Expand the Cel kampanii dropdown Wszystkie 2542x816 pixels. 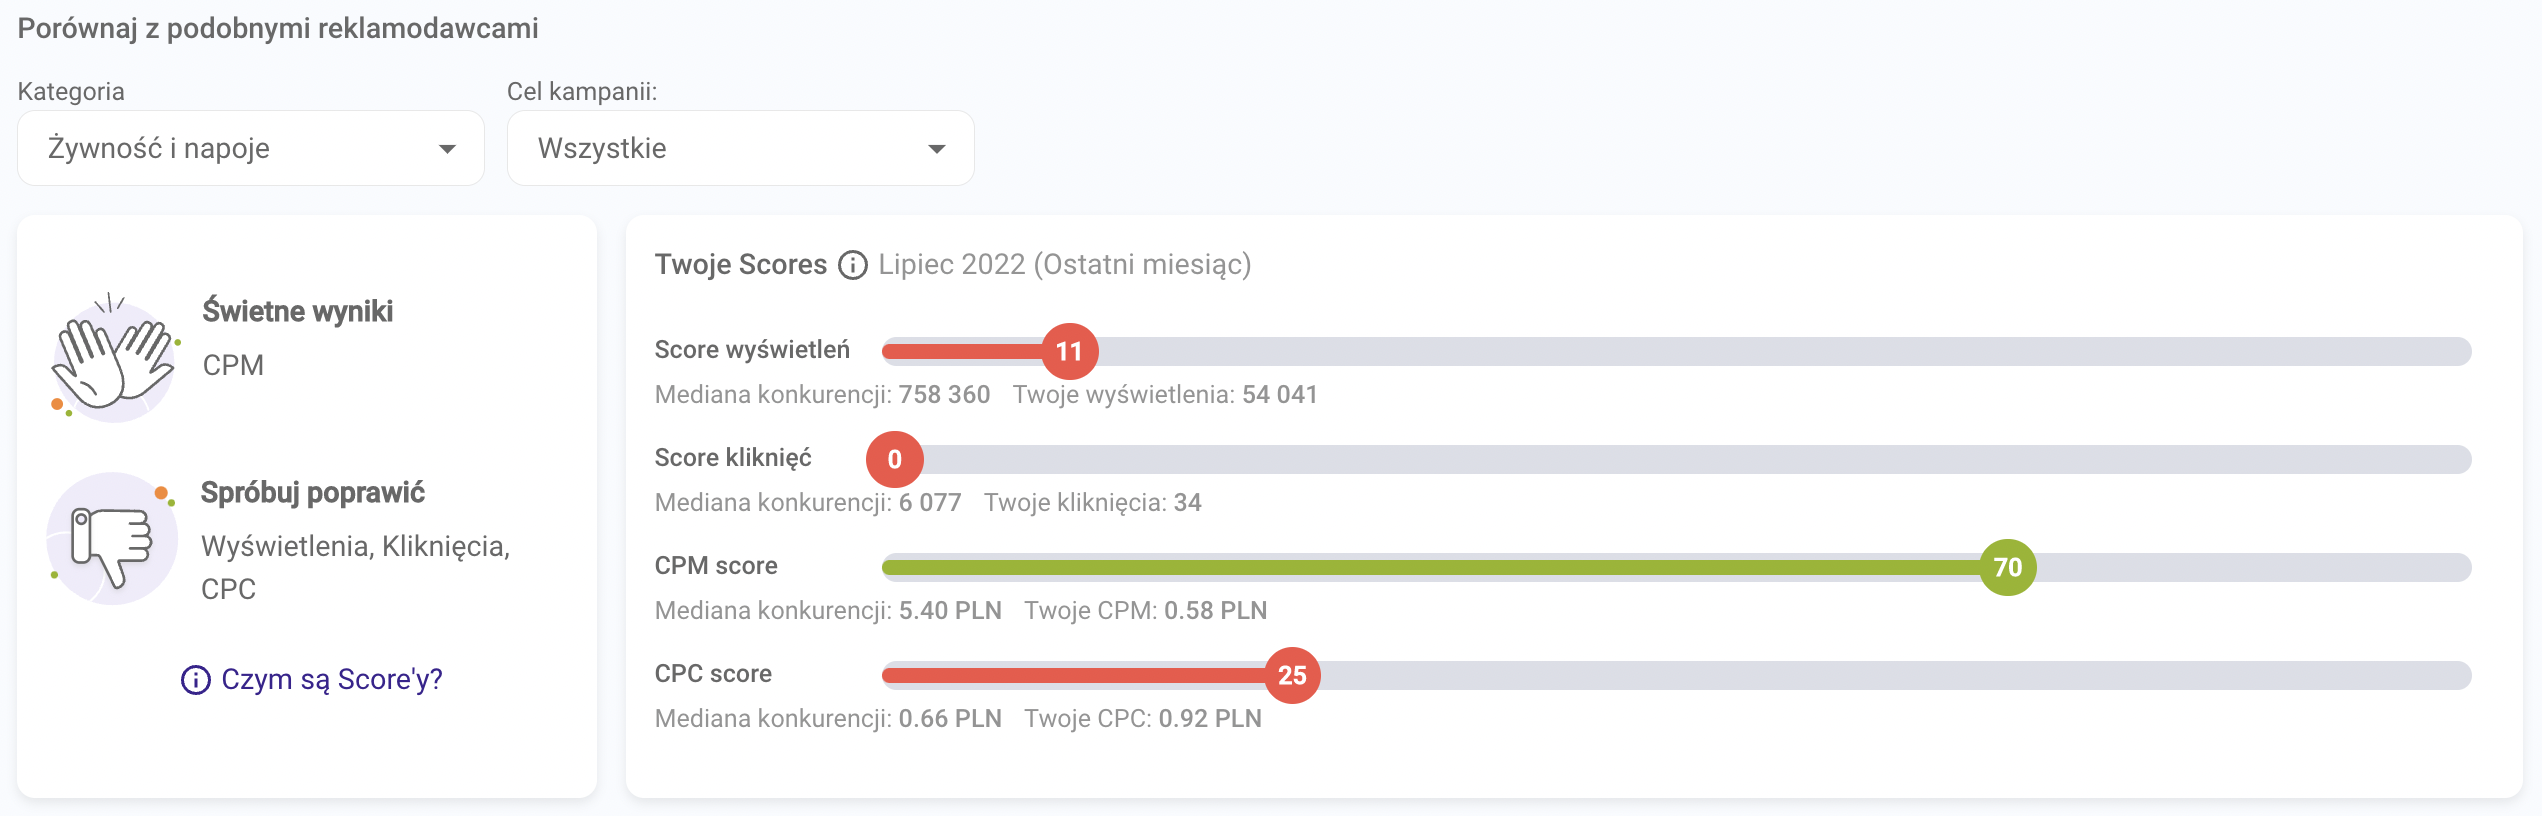click(740, 148)
